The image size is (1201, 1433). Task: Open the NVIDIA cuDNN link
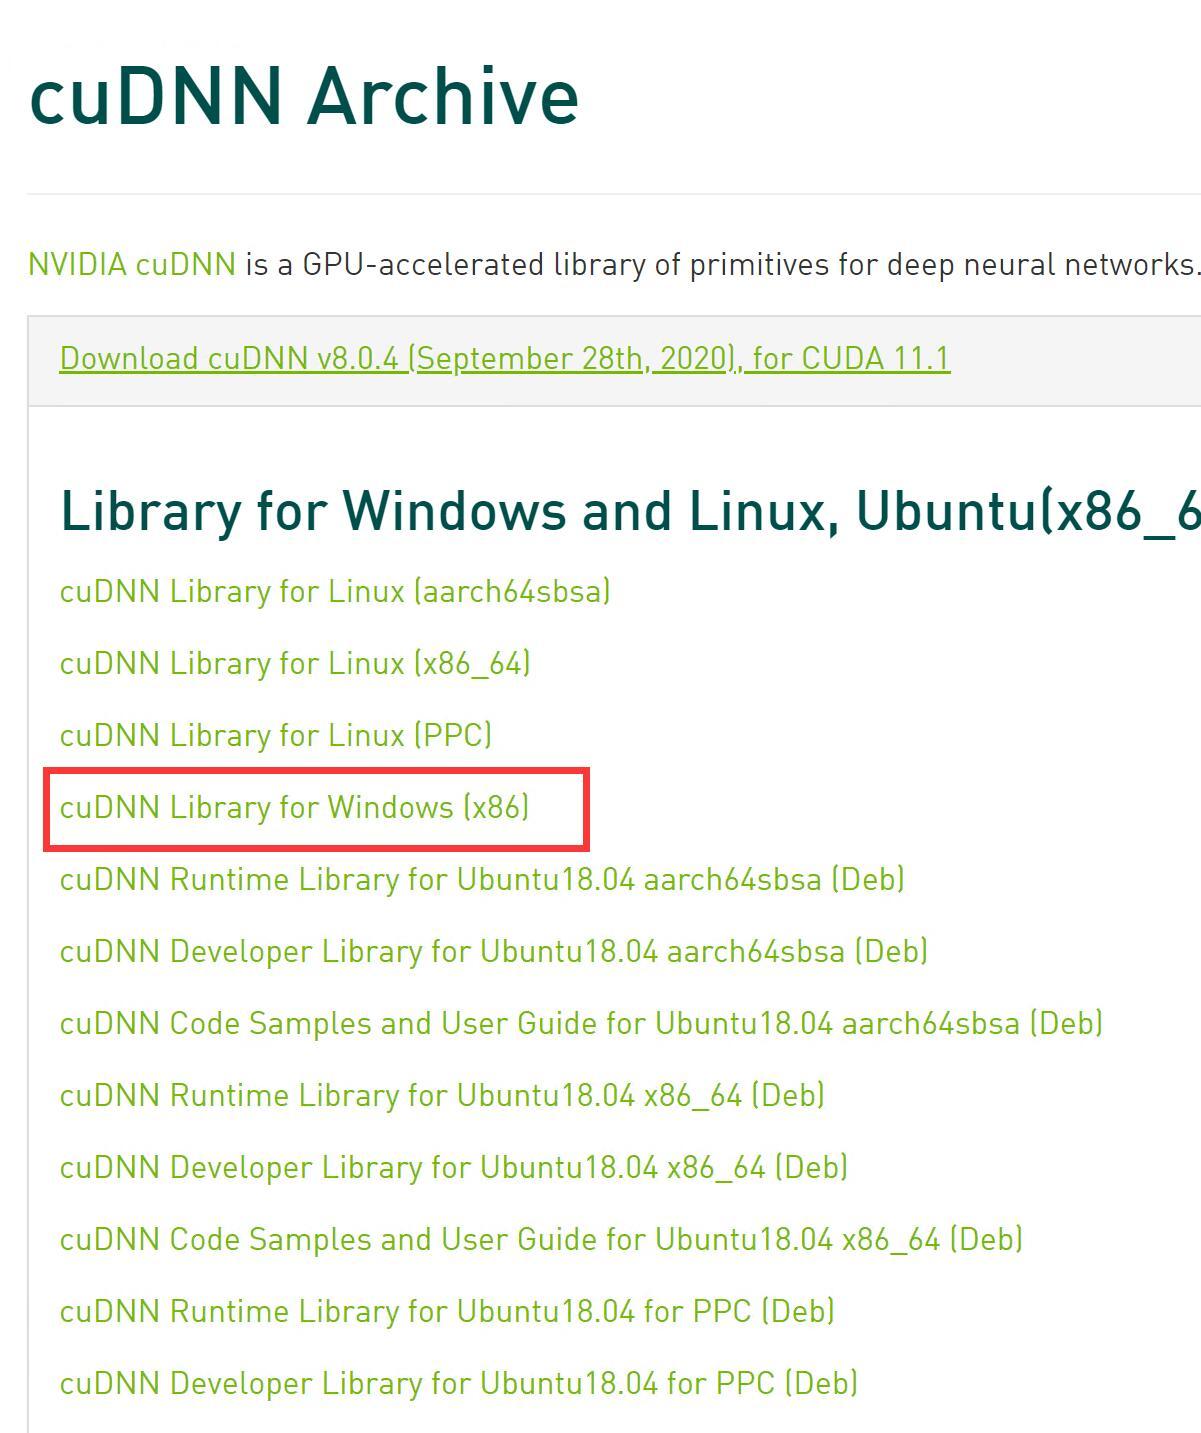point(131,265)
